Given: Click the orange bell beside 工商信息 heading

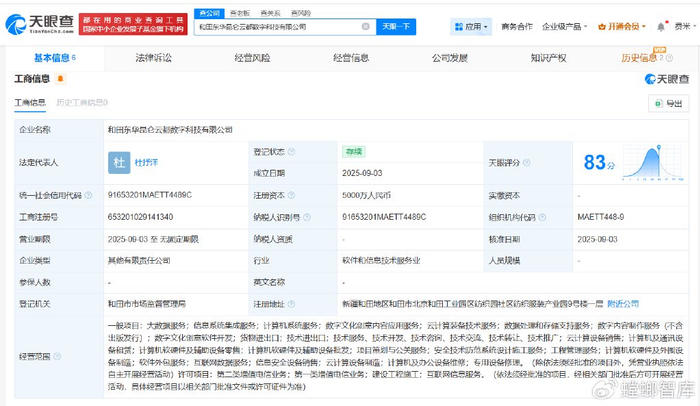Looking at the screenshot, I should 60,79.
